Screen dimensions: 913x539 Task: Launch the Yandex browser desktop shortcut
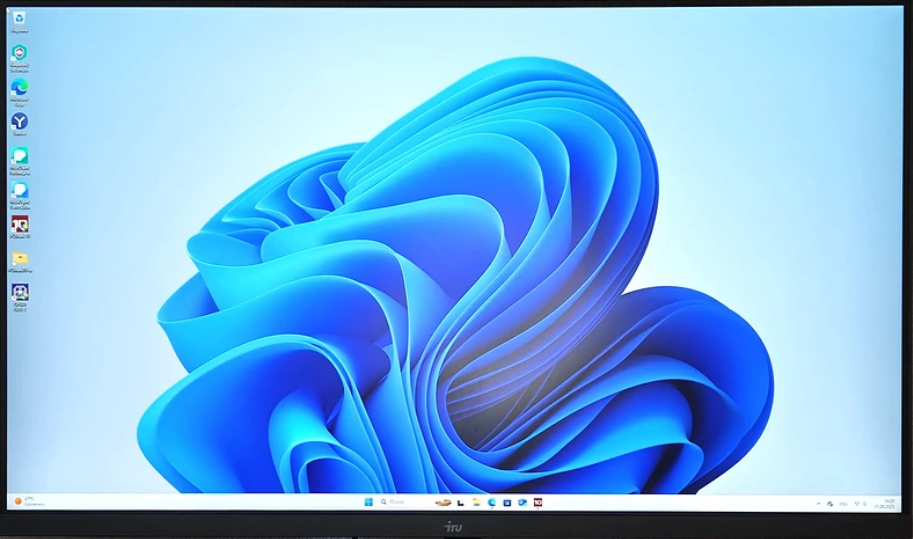(x=19, y=121)
